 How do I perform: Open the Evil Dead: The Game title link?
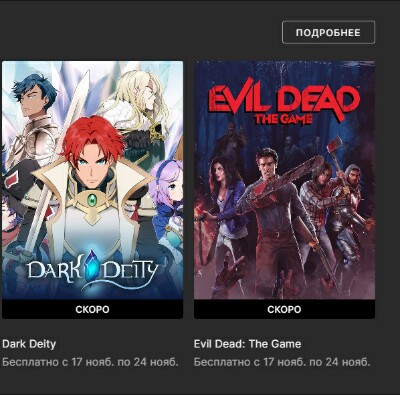point(247,344)
